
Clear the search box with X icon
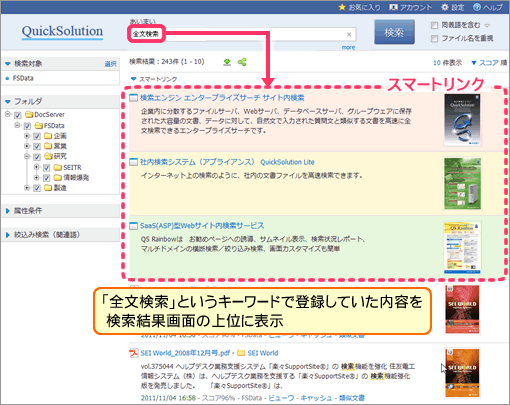(349, 34)
